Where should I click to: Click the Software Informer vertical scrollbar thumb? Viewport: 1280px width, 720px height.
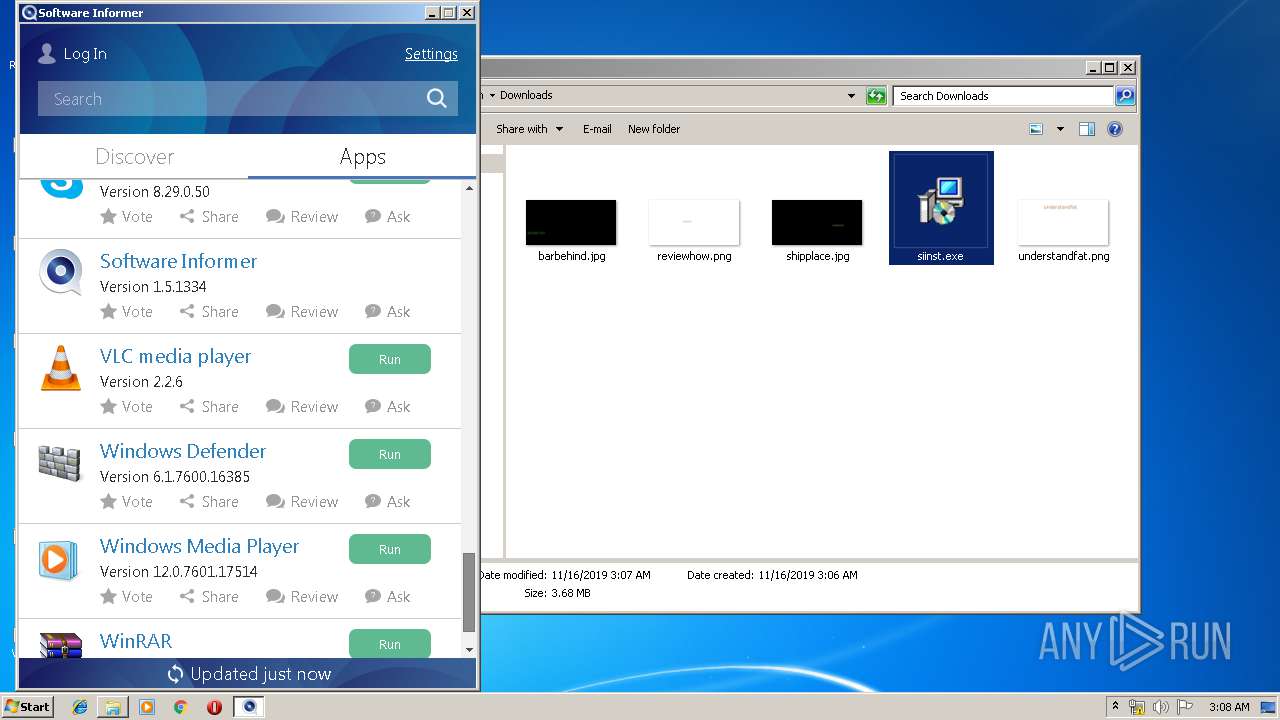tap(468, 592)
